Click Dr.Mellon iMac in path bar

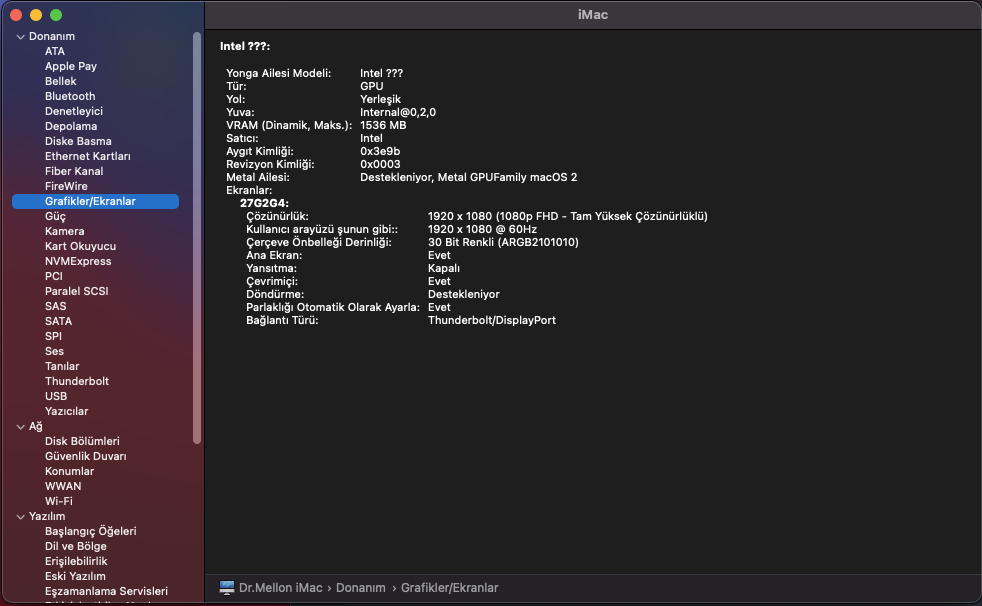280,588
